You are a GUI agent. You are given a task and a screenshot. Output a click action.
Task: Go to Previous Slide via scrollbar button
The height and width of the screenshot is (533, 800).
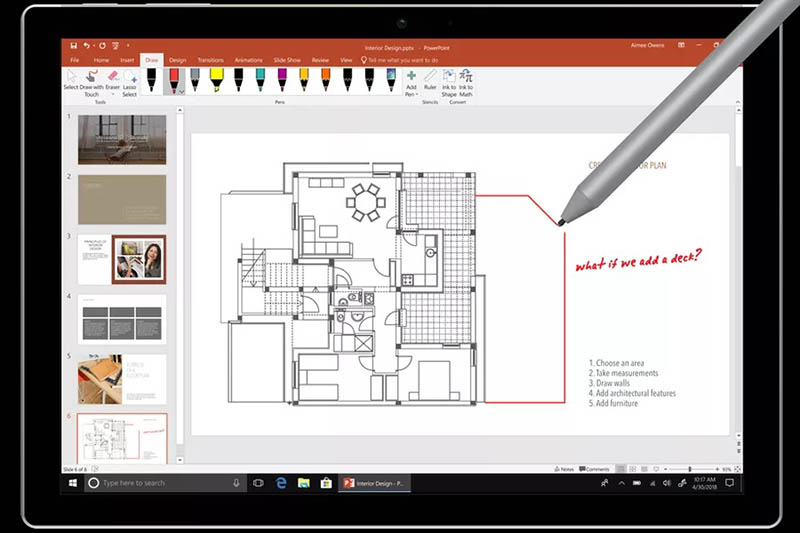coord(738,444)
